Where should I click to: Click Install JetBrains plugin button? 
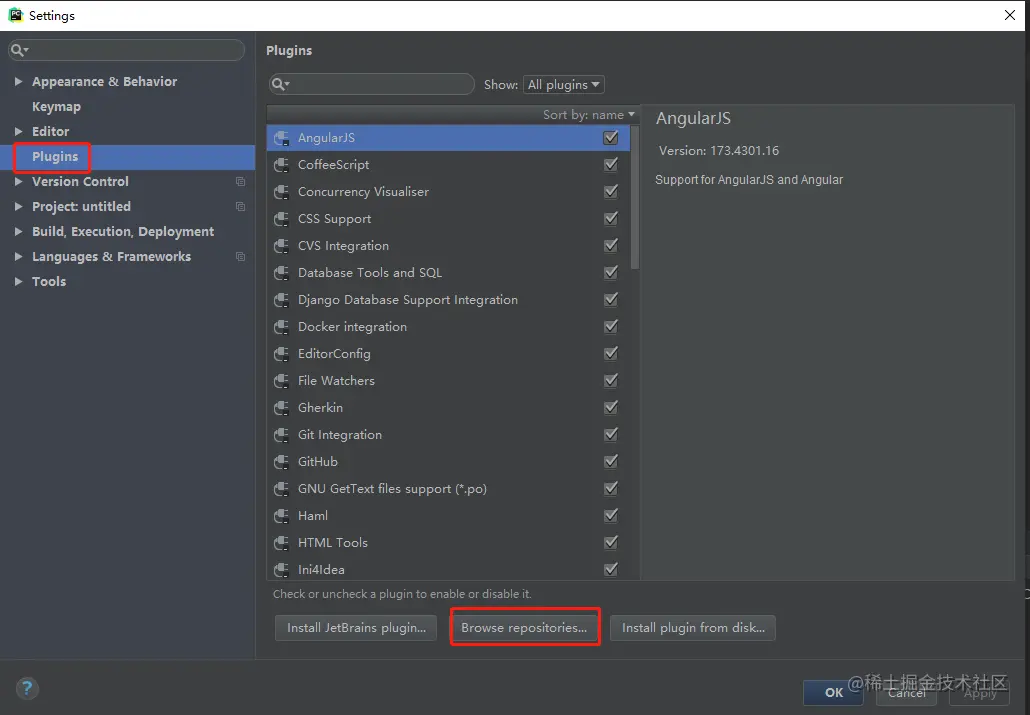pos(356,628)
